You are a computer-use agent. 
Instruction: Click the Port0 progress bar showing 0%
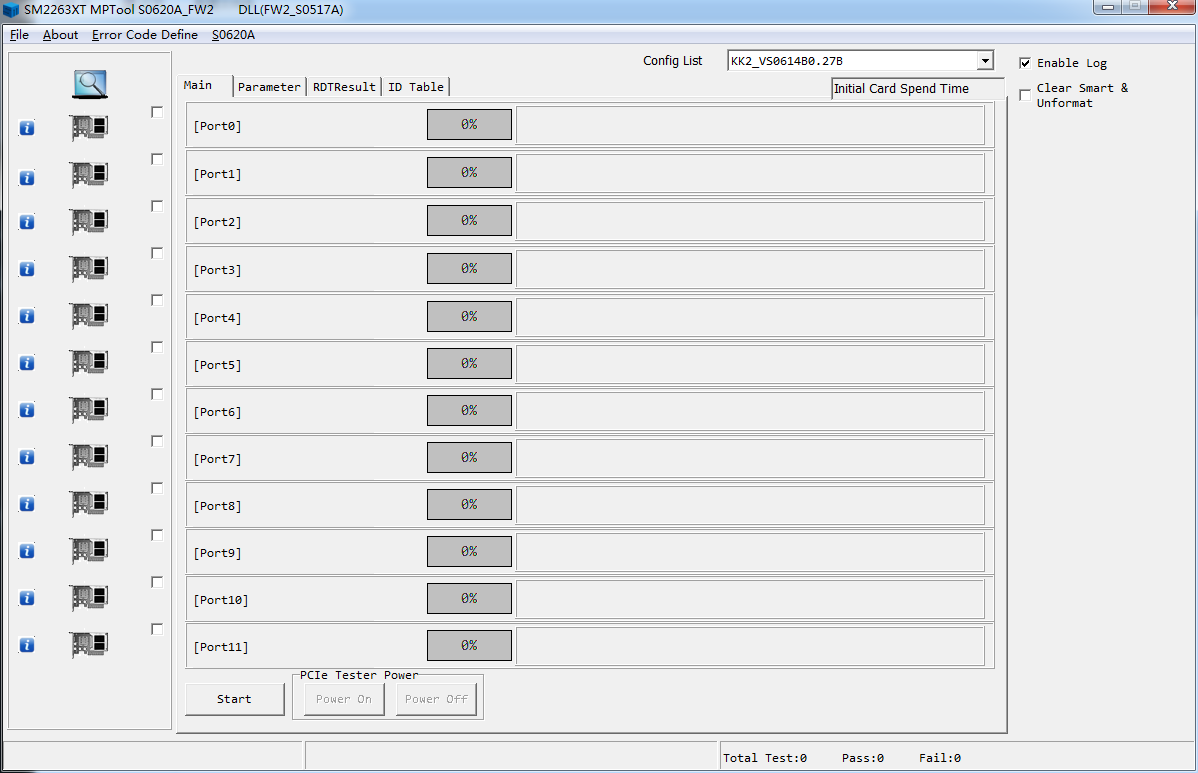click(469, 125)
